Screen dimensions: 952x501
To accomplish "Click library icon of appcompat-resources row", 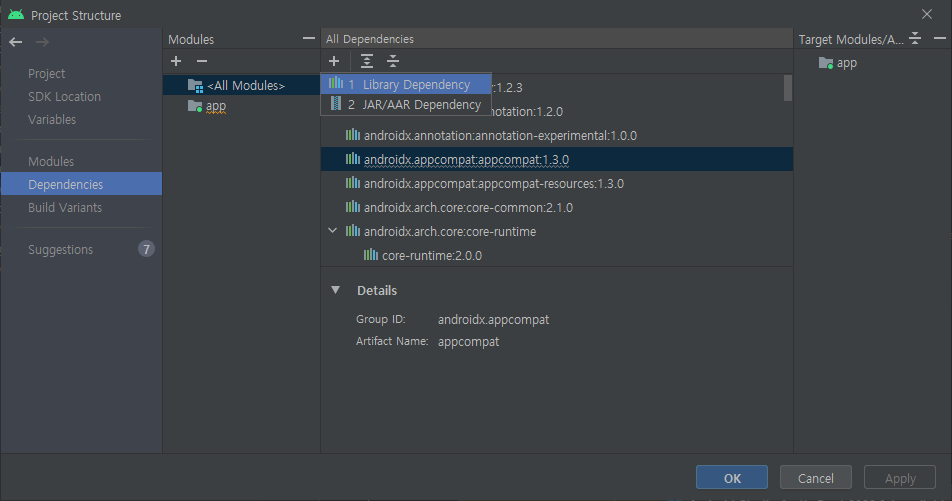I will coord(353,183).
